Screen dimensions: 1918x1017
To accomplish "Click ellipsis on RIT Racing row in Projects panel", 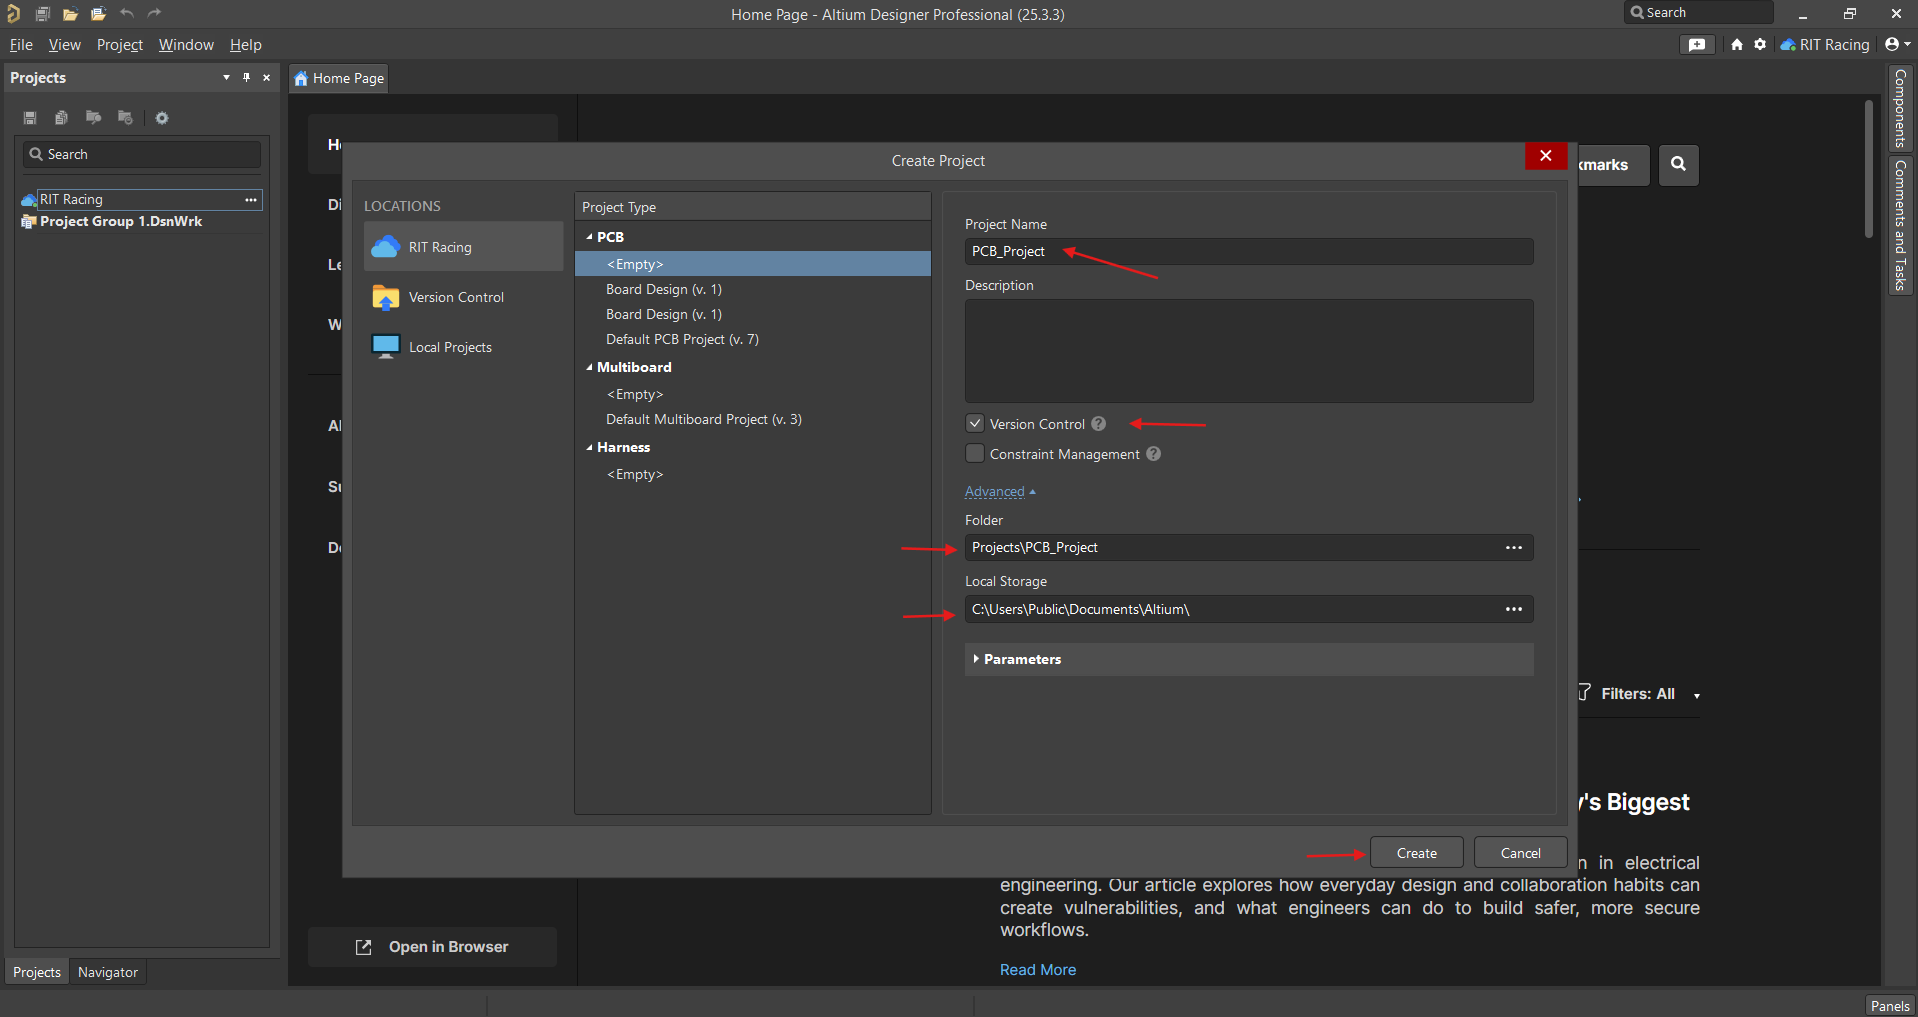I will [251, 199].
